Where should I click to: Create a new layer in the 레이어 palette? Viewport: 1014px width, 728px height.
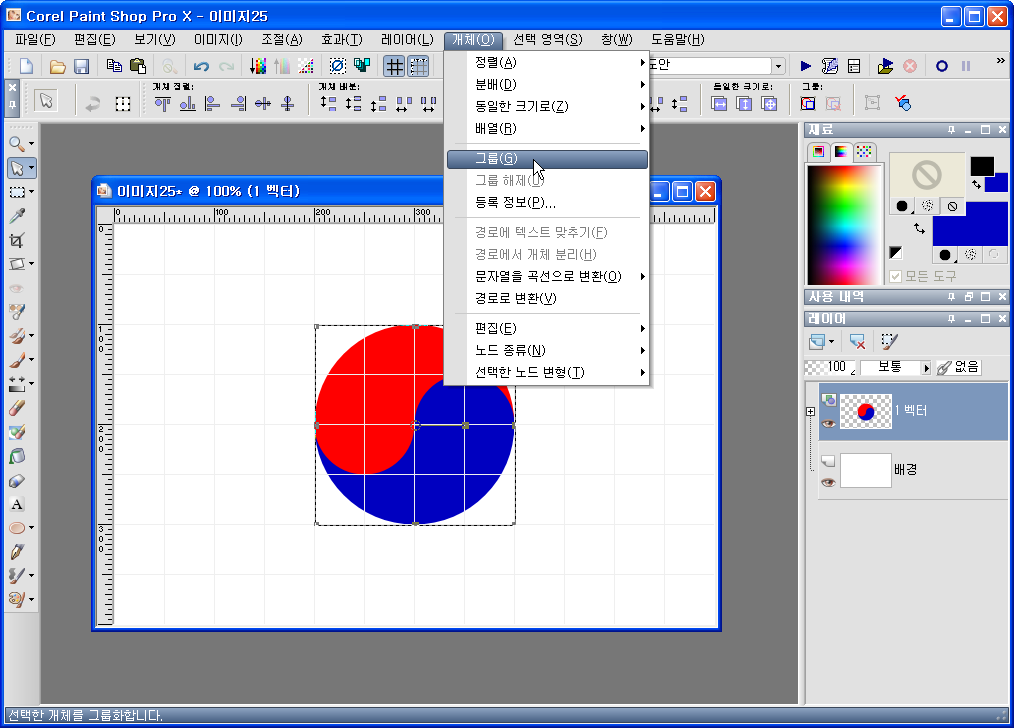[818, 341]
